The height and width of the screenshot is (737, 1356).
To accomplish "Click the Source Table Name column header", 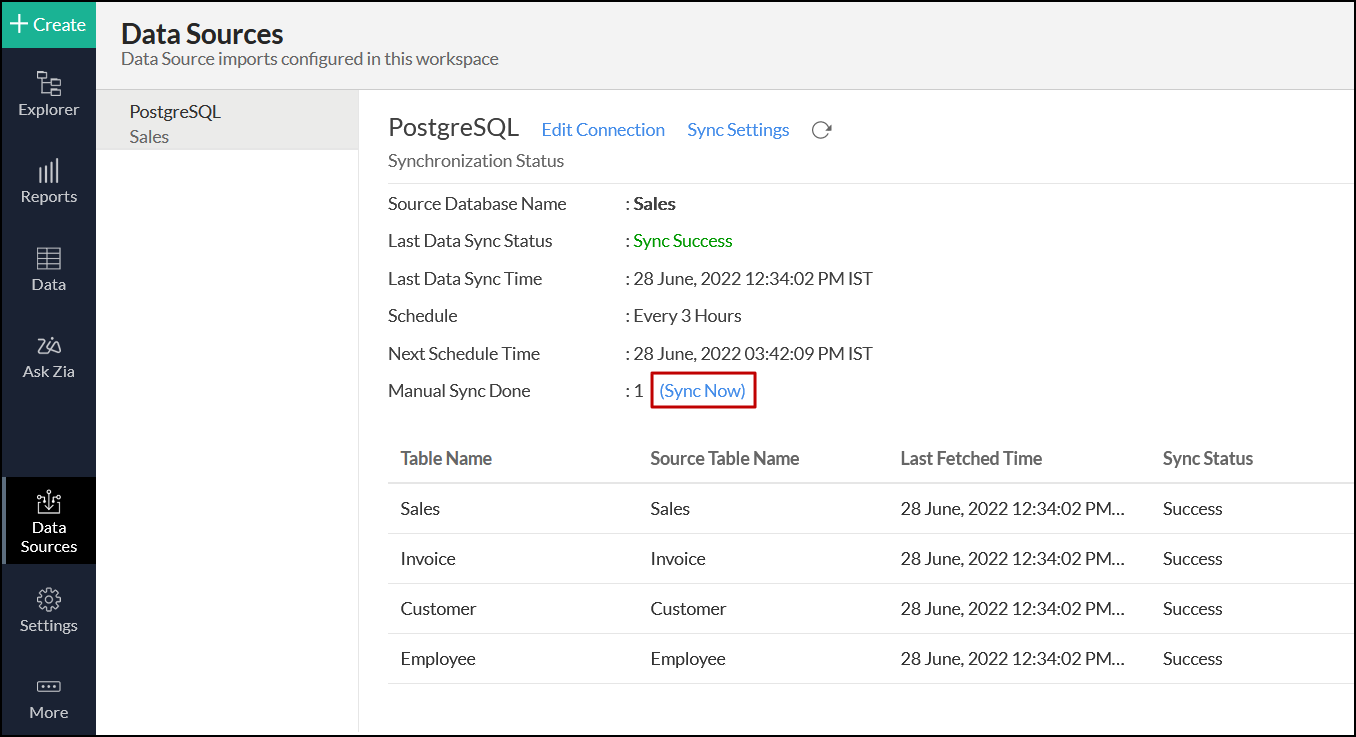I will click(724, 459).
